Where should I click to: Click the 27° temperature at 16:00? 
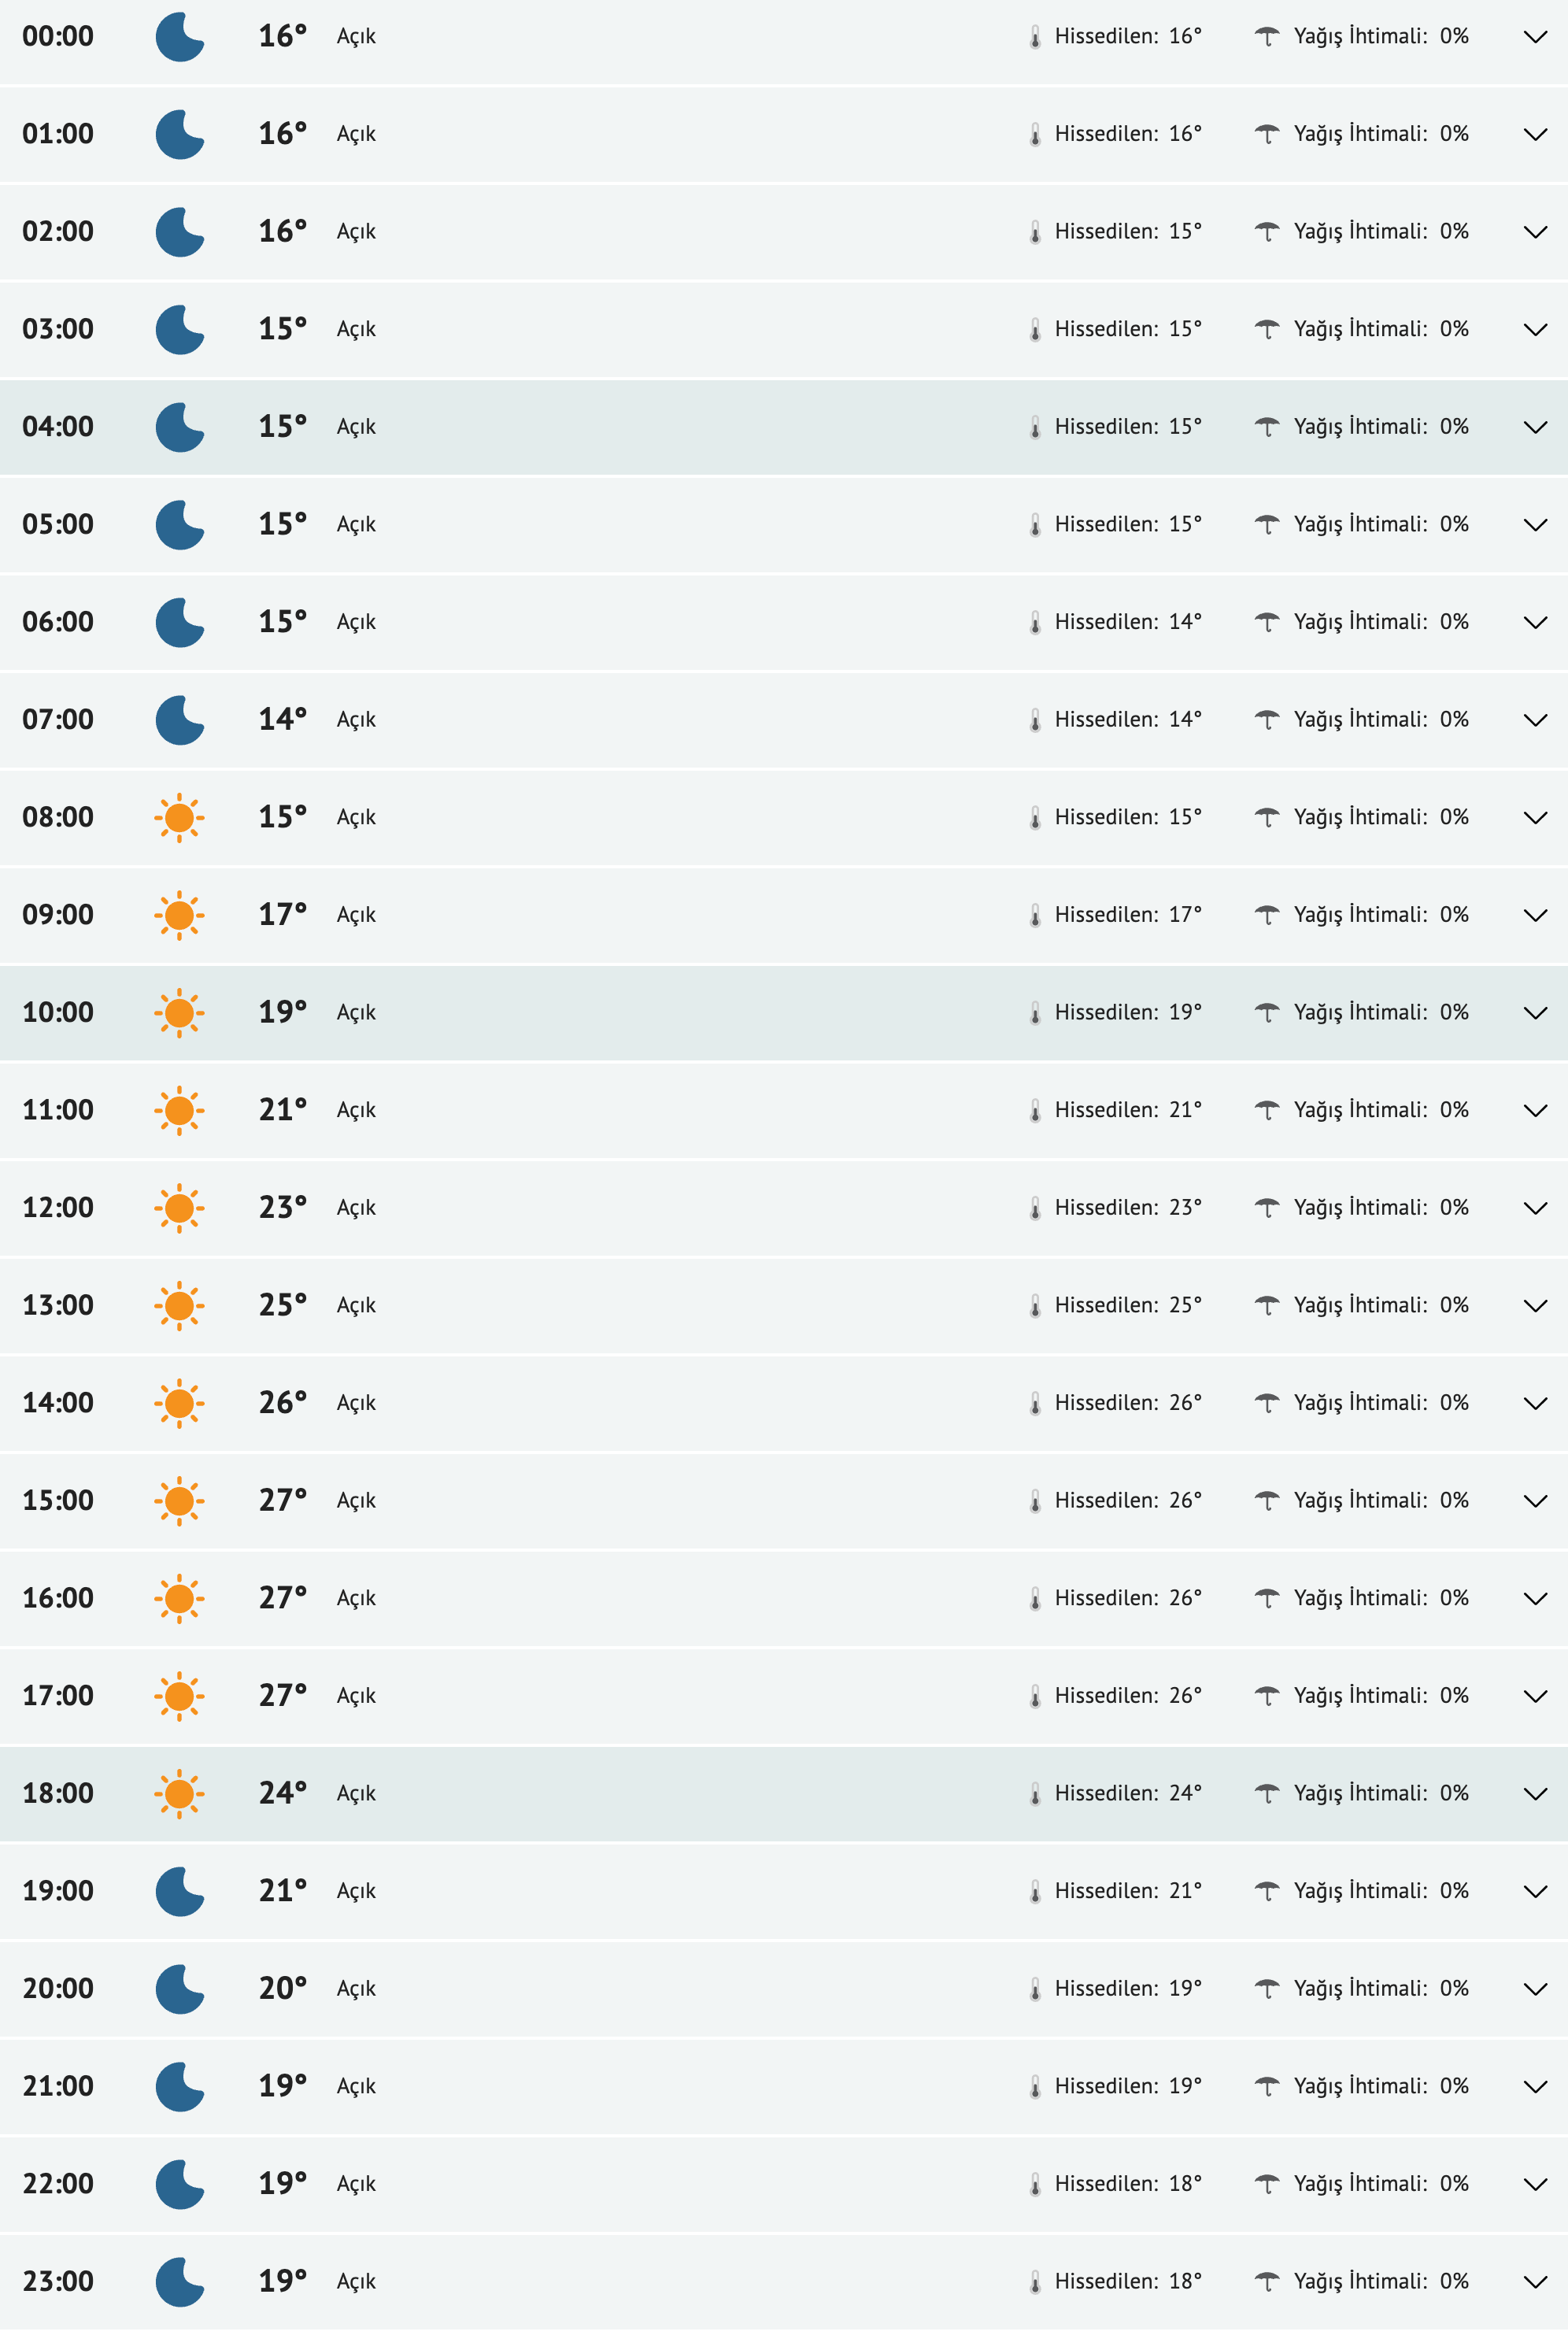coord(282,1598)
